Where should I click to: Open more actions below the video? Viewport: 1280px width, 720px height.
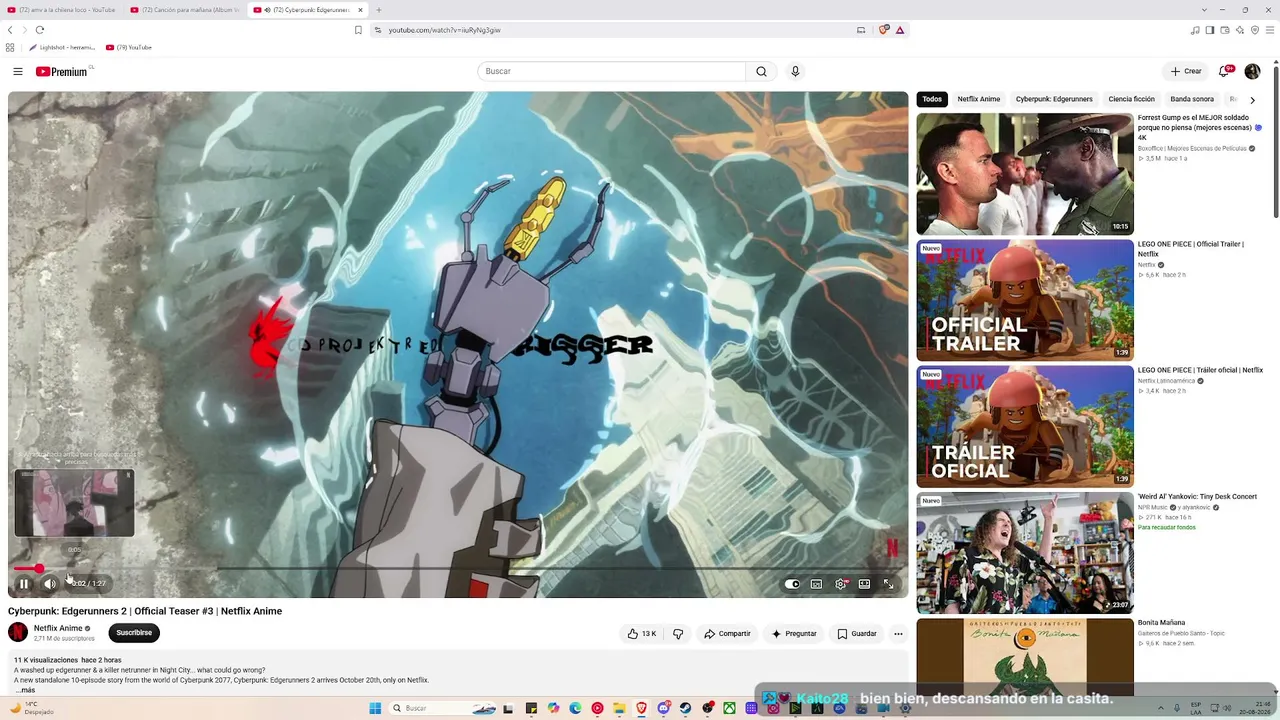[x=898, y=633]
